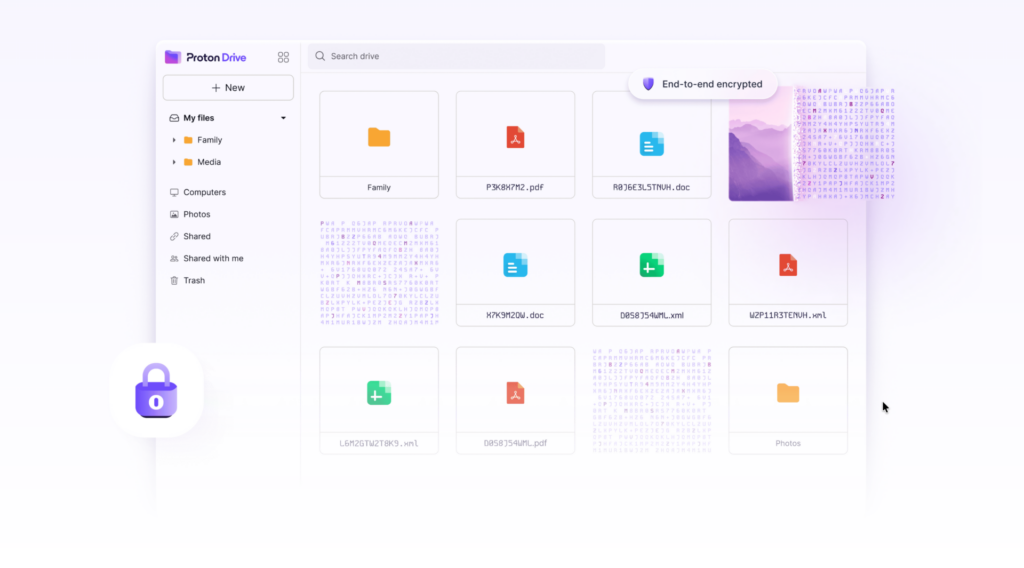Select the X7K9M2QW.doc file icon

[x=515, y=265]
